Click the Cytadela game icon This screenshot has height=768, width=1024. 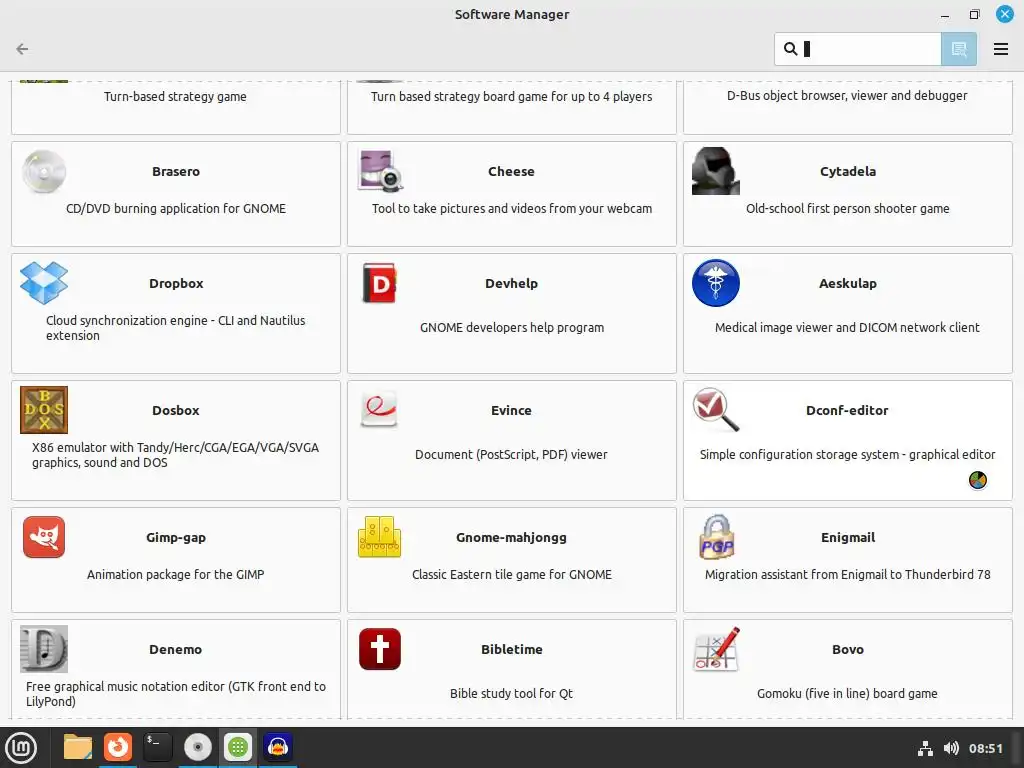[716, 171]
